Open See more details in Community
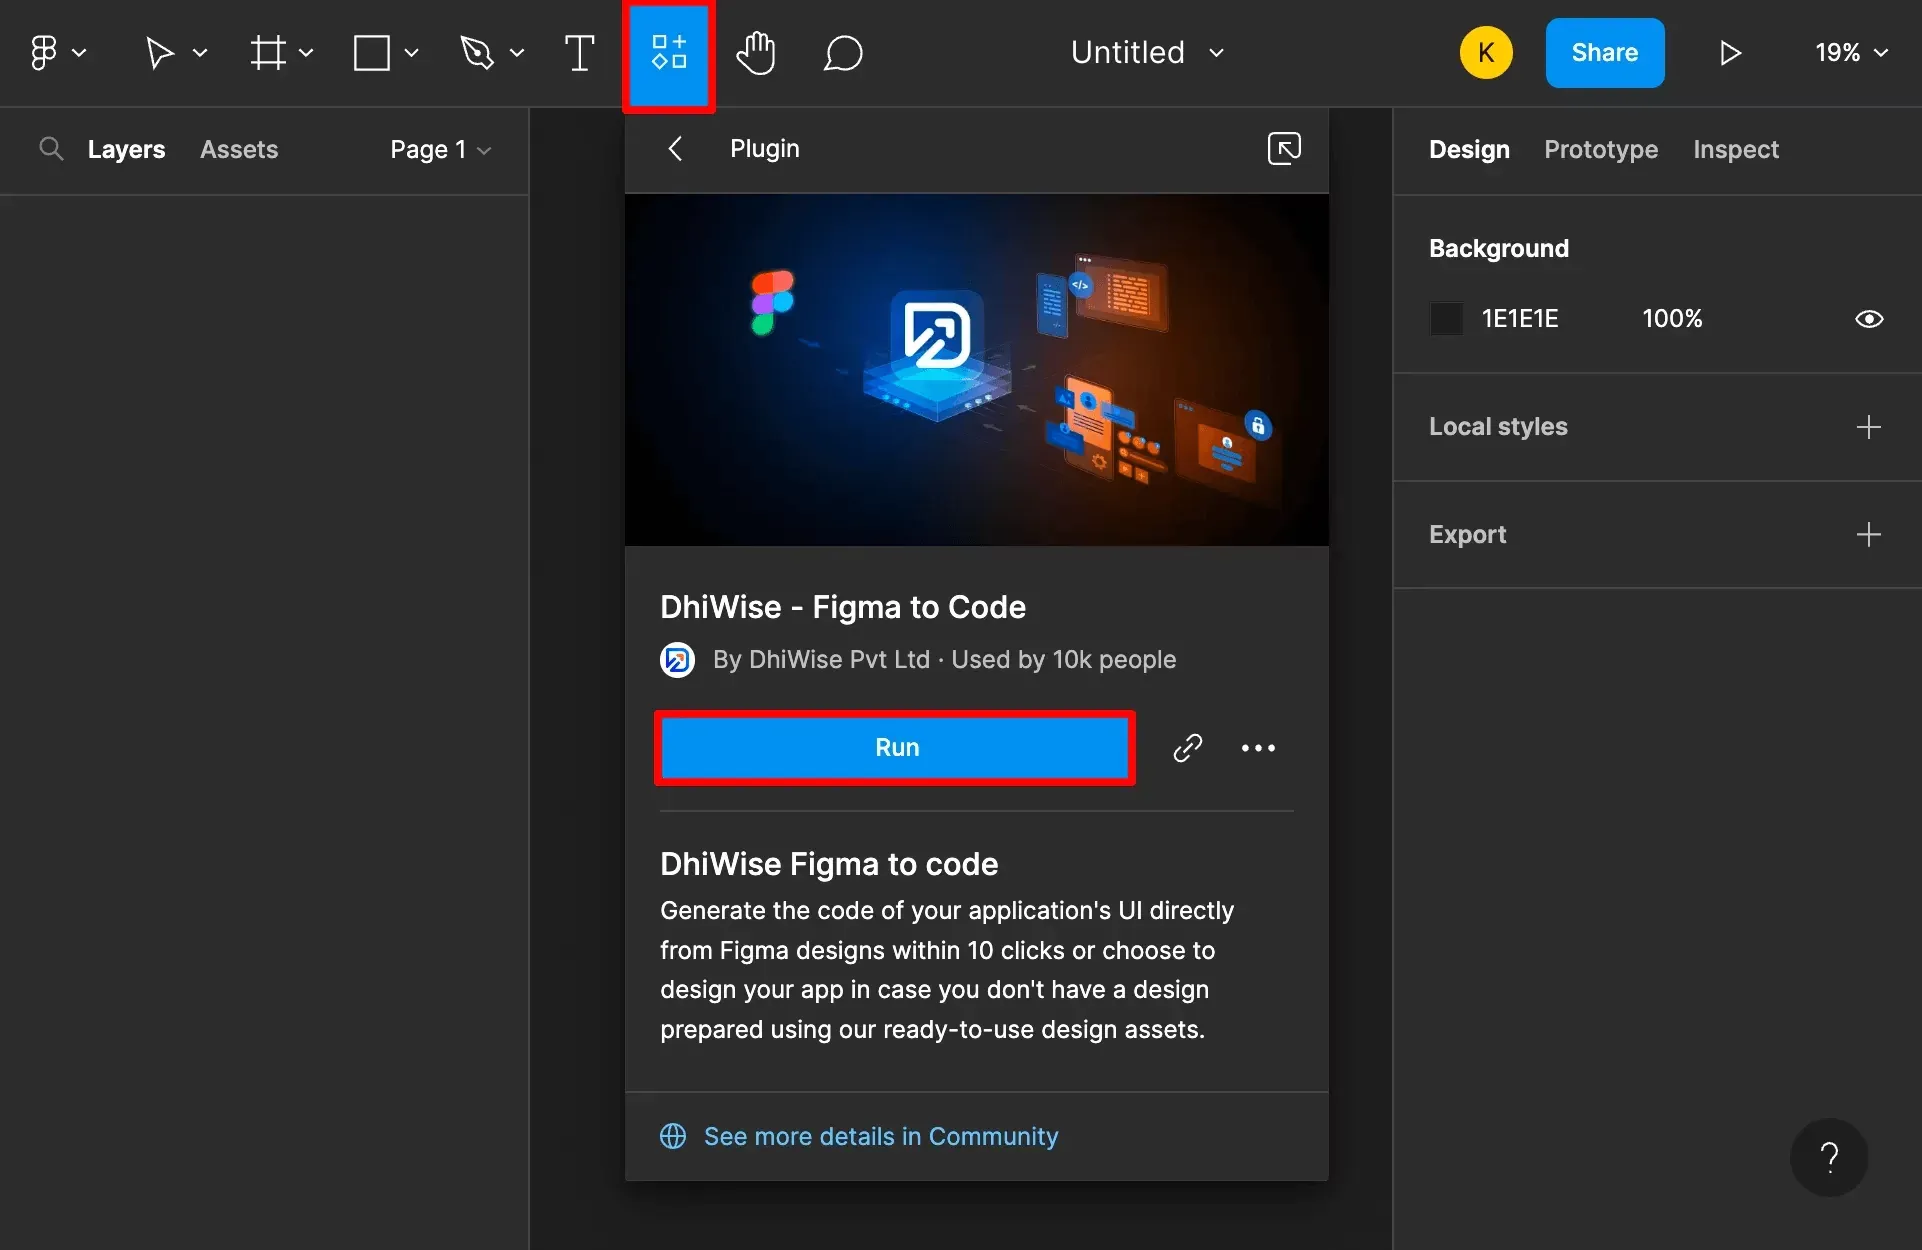 [880, 1136]
